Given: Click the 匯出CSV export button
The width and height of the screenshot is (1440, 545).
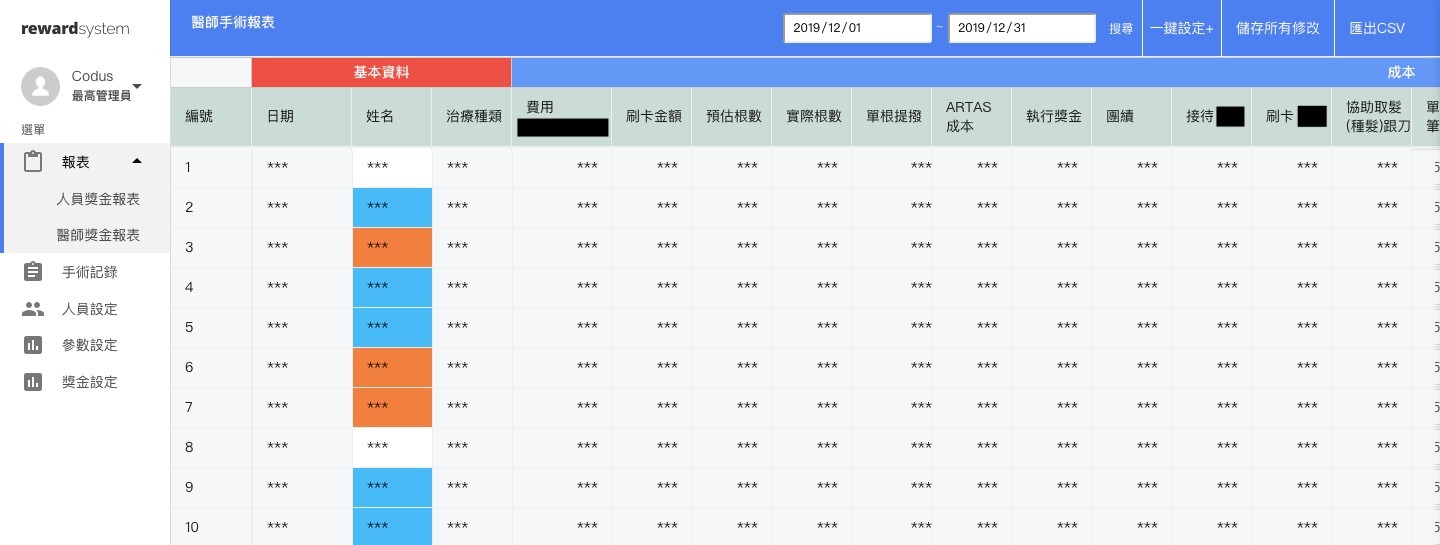Looking at the screenshot, I should pyautogui.click(x=1377, y=29).
